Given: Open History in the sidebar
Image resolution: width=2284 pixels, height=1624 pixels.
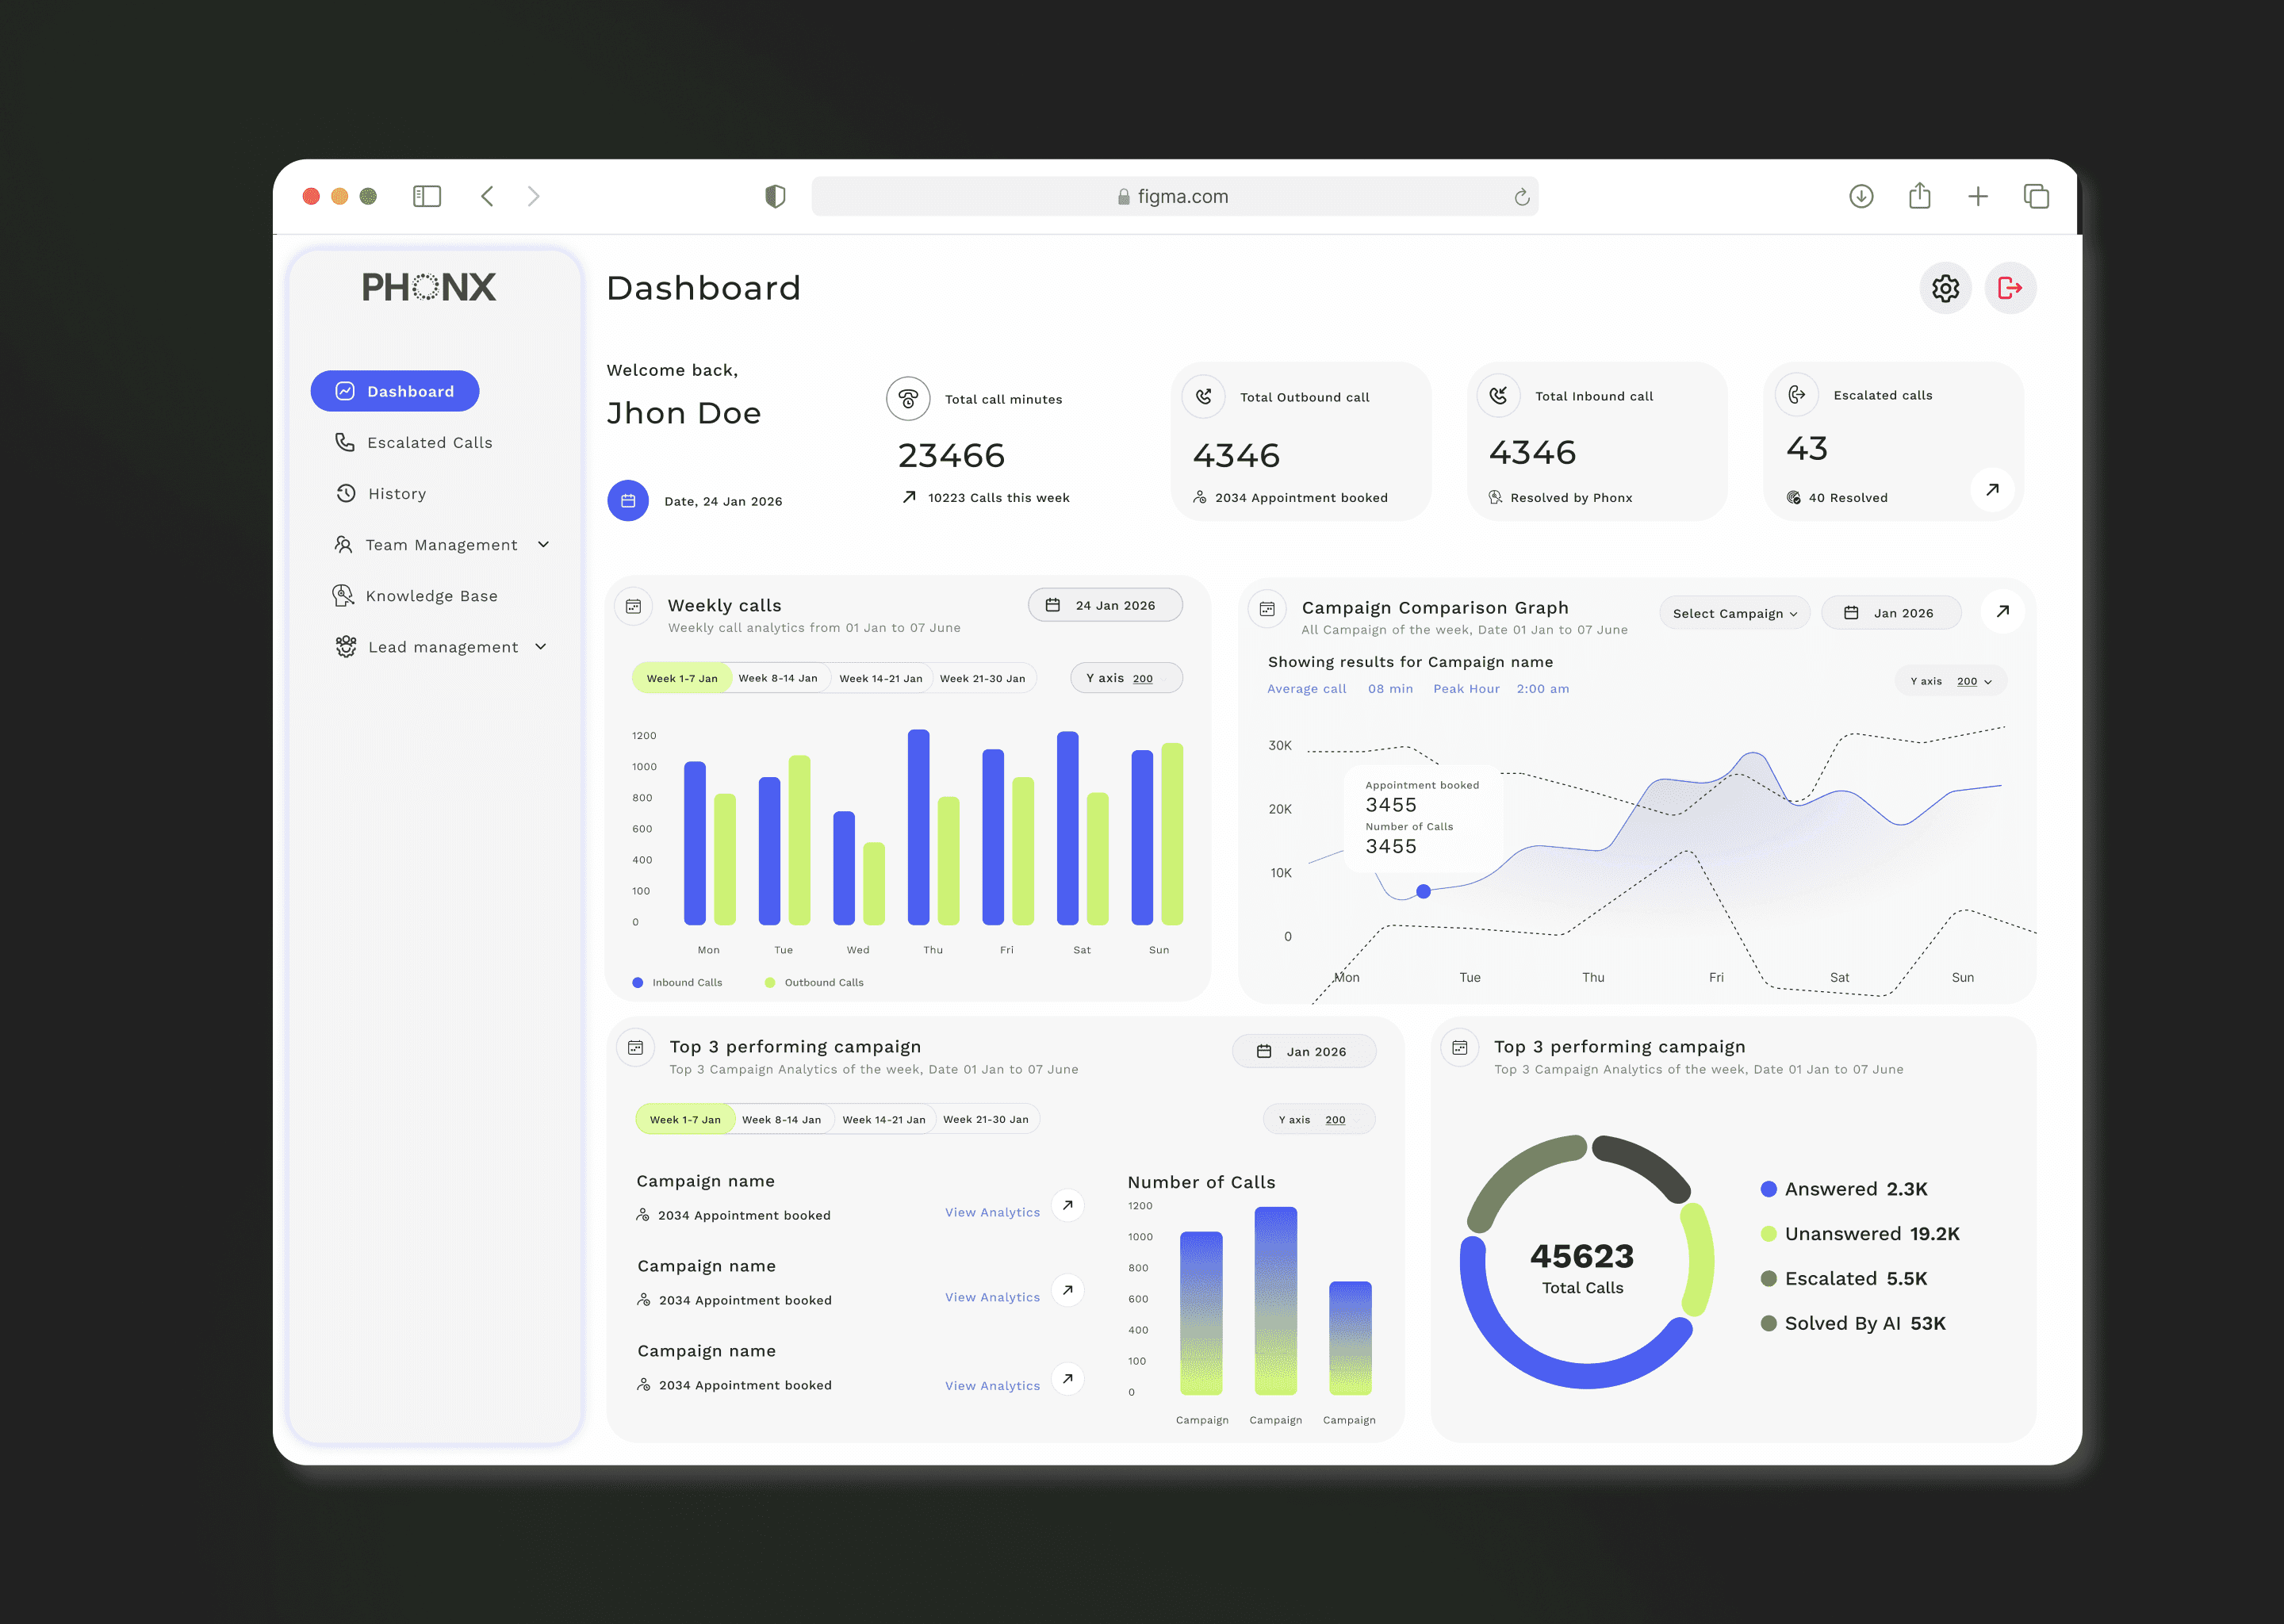Looking at the screenshot, I should pyautogui.click(x=381, y=493).
